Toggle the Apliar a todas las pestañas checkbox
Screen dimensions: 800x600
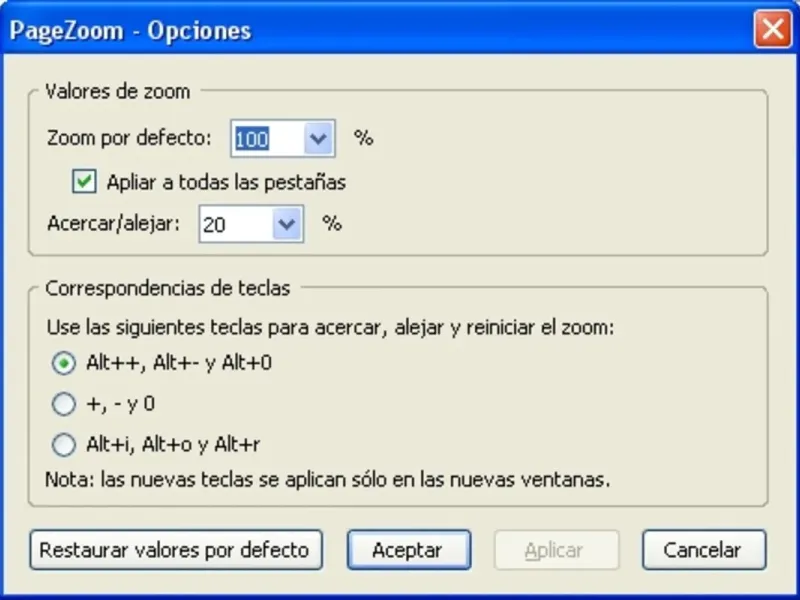[x=85, y=182]
